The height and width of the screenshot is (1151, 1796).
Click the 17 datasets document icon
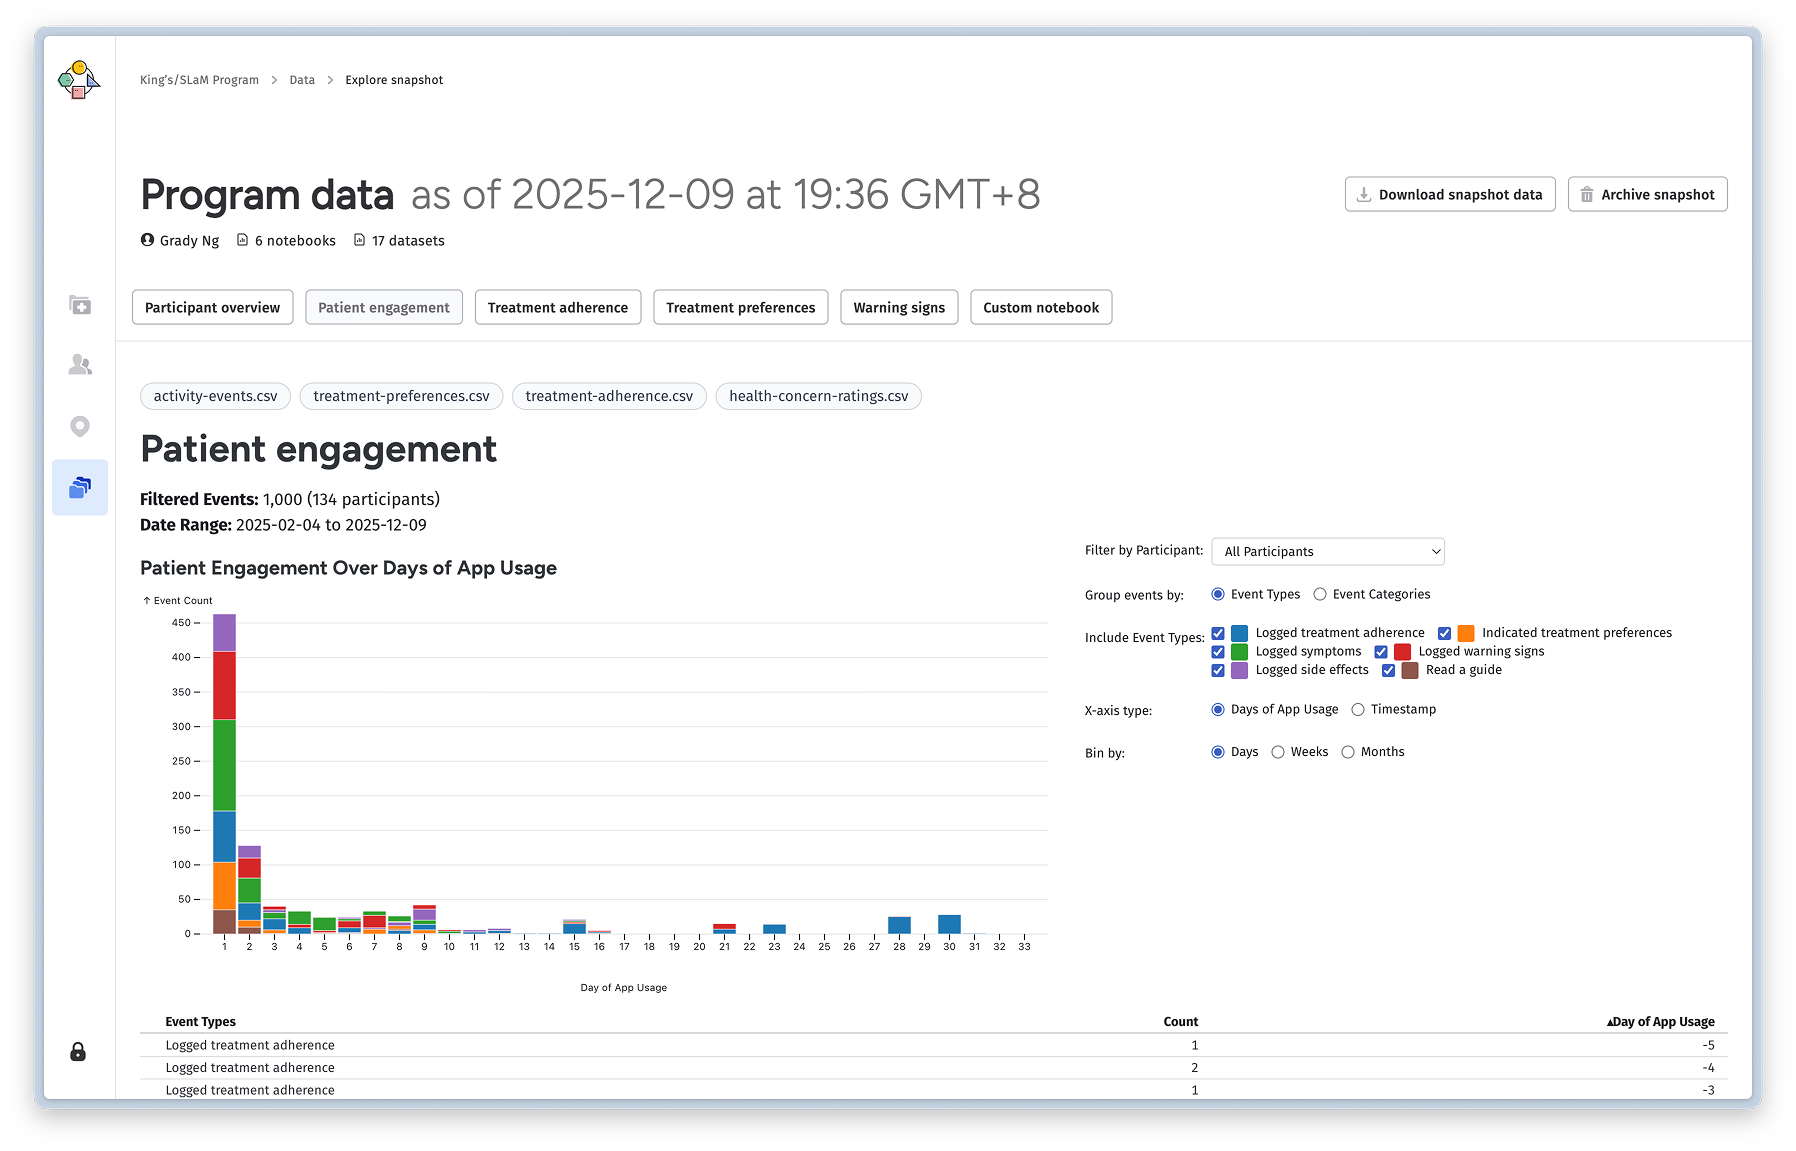[359, 240]
